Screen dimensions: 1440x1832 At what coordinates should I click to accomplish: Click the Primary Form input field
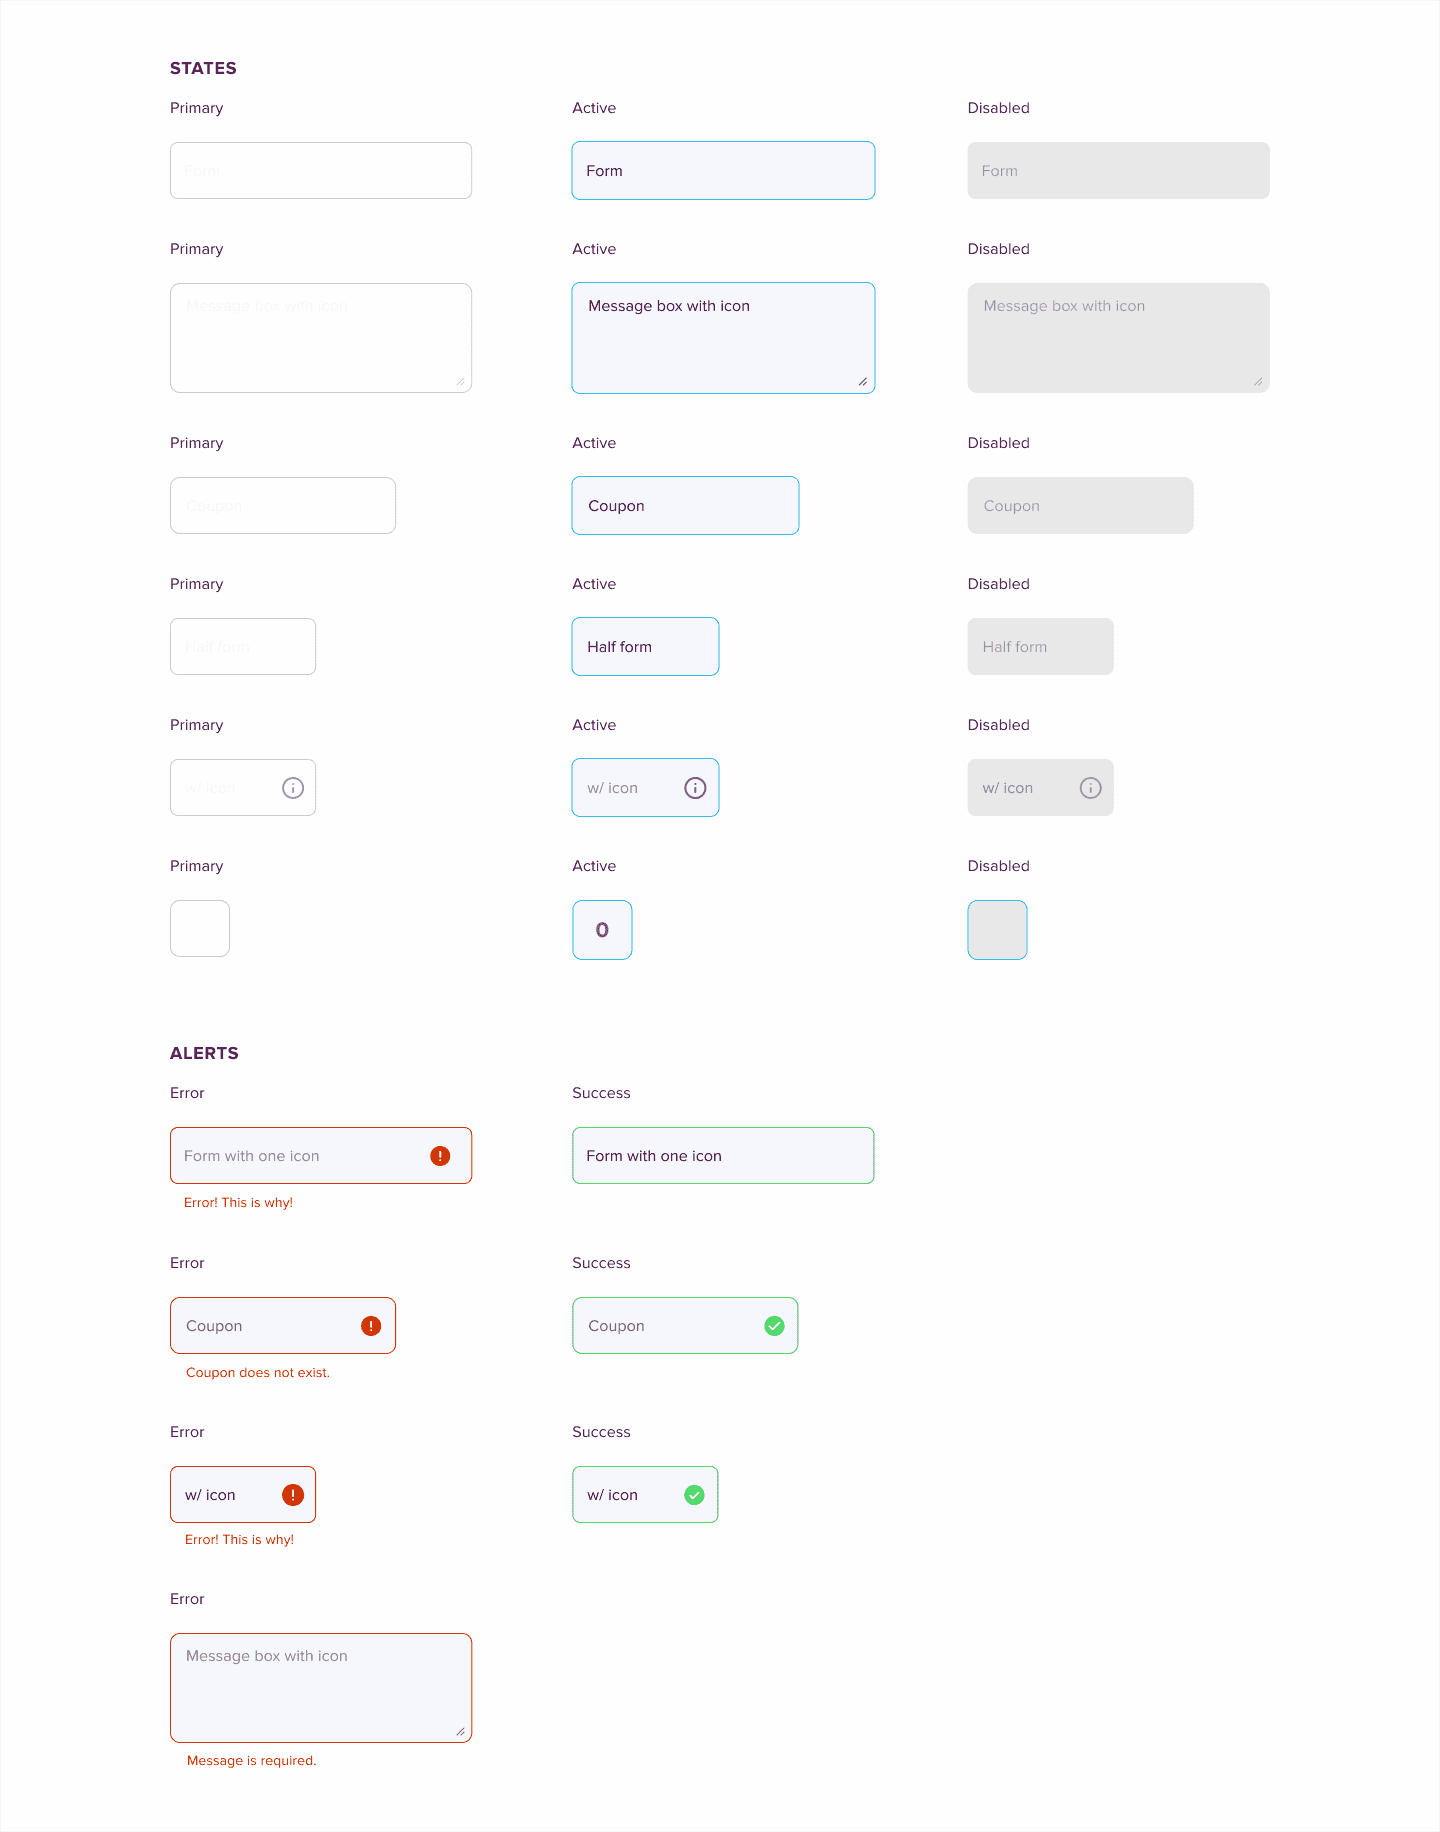(x=321, y=171)
